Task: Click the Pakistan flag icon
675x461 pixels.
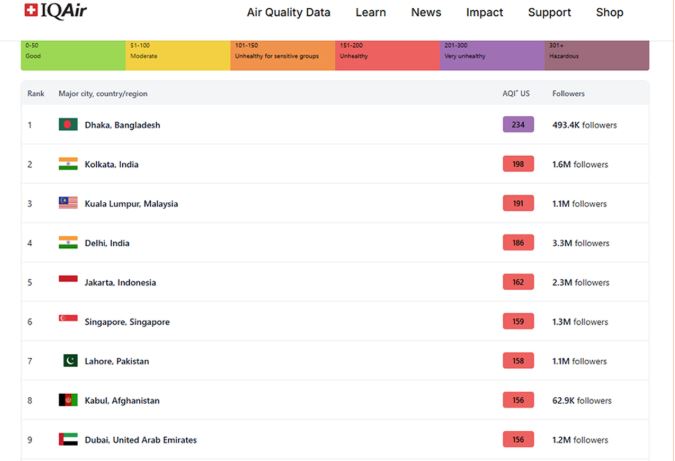Action: point(70,361)
